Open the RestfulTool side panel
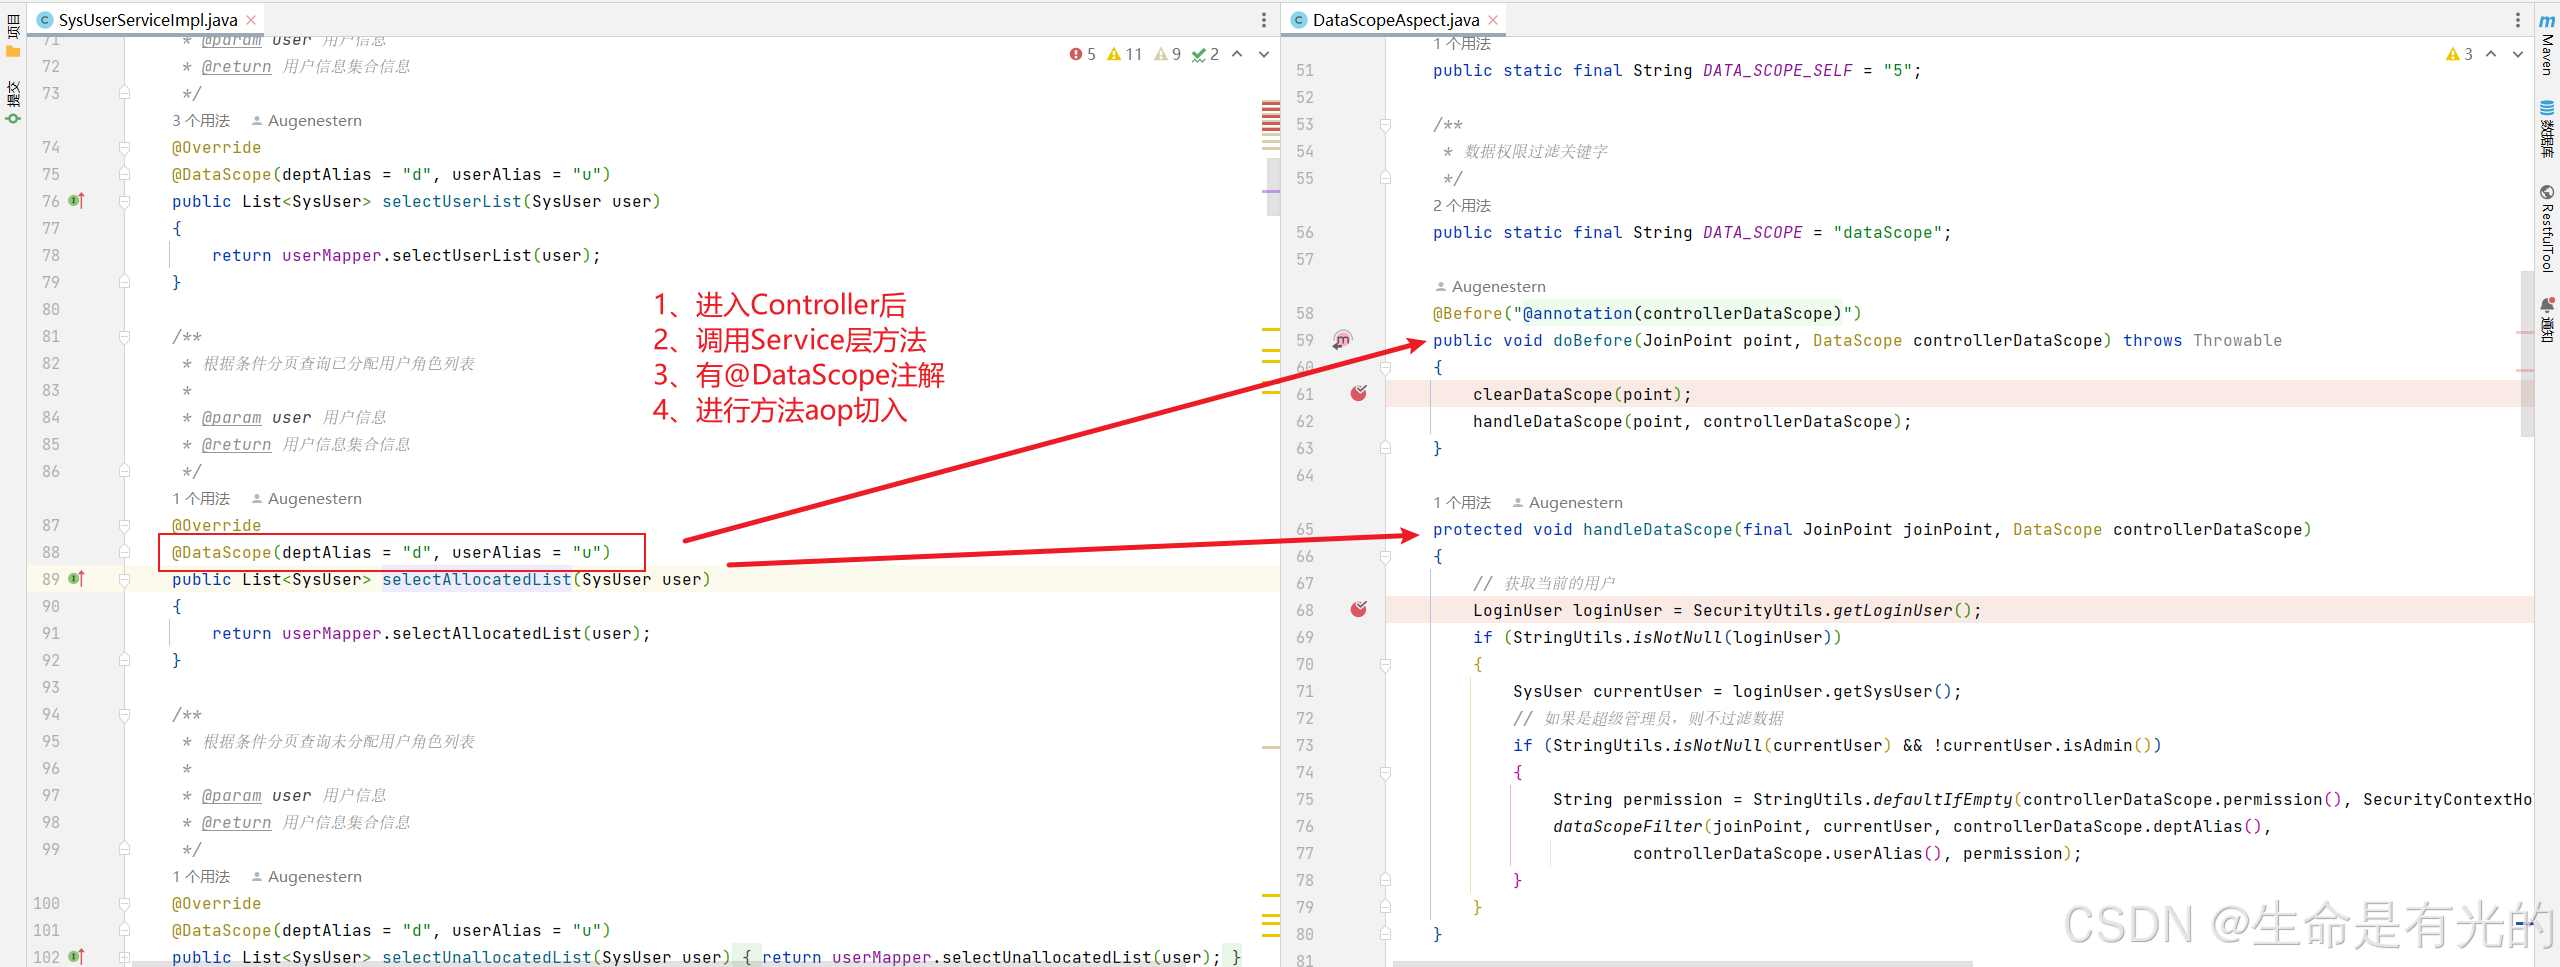Viewport: 2560px width, 967px height. [x=2547, y=229]
